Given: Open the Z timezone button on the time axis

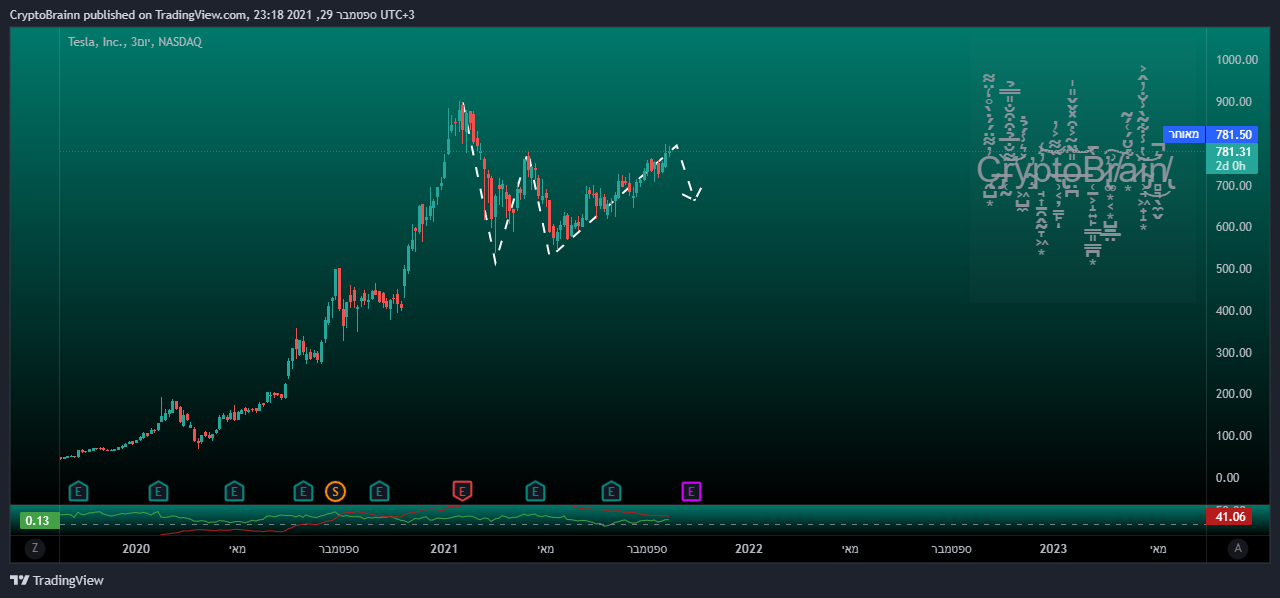Looking at the screenshot, I should 35,548.
